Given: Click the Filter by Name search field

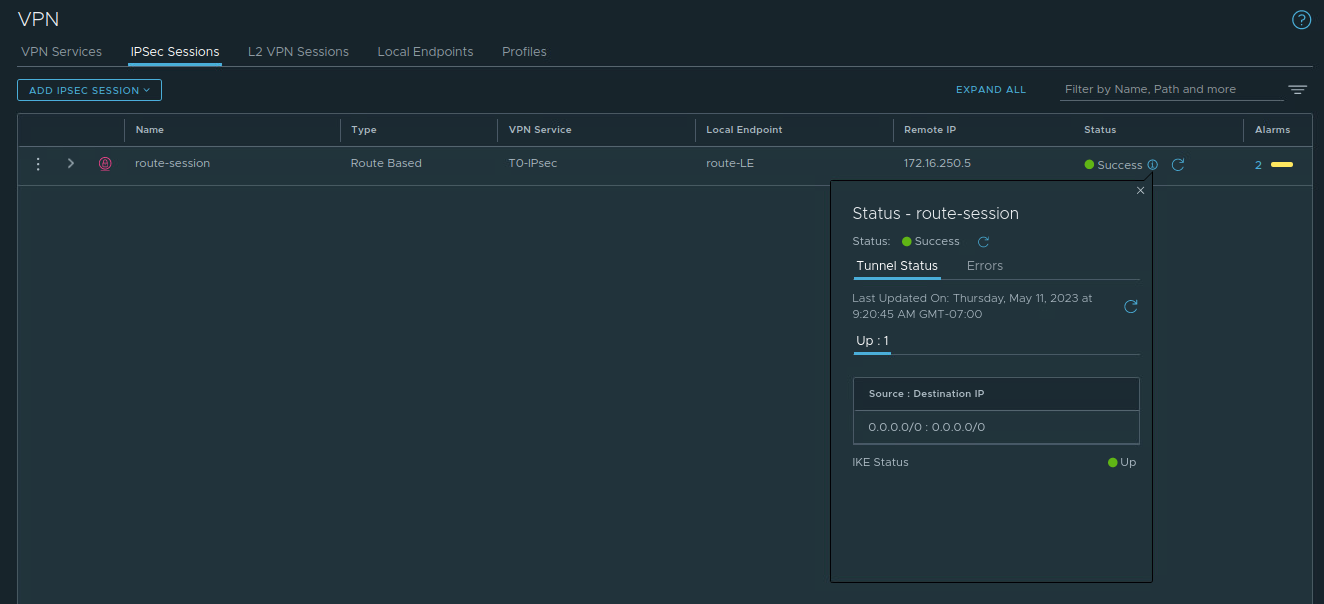Looking at the screenshot, I should coord(1170,90).
